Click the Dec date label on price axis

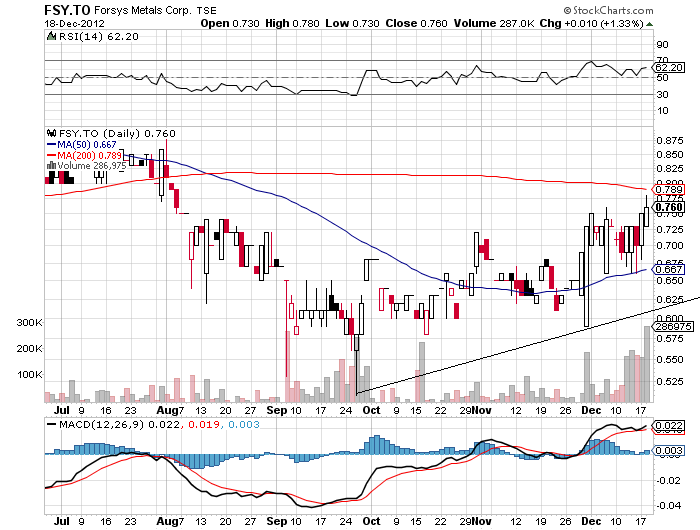[x=592, y=410]
